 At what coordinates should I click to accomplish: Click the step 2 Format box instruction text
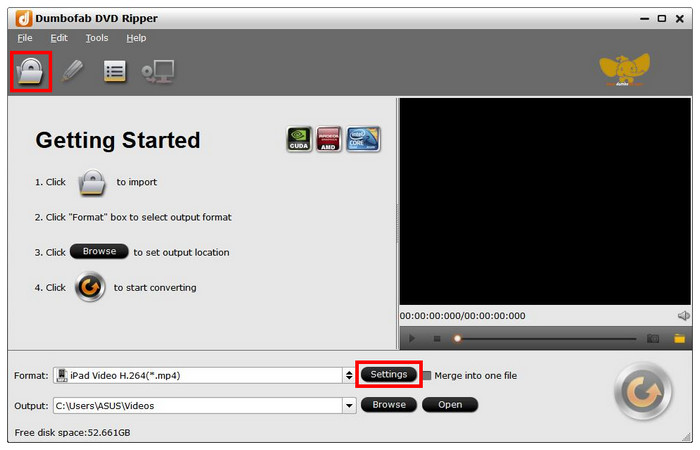tap(133, 217)
